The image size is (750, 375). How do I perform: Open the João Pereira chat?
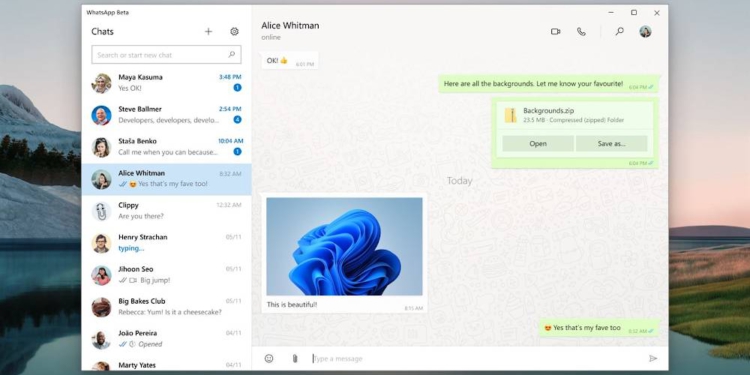166,340
